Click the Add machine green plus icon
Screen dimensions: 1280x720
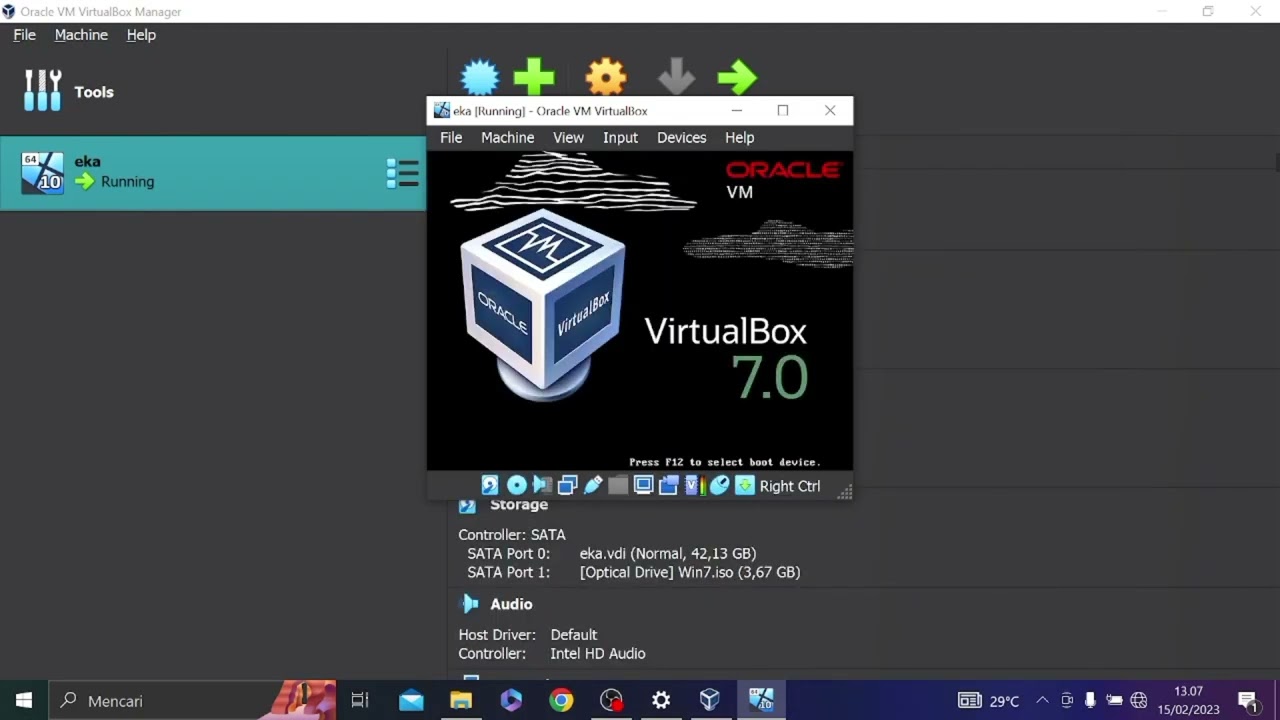pos(534,77)
